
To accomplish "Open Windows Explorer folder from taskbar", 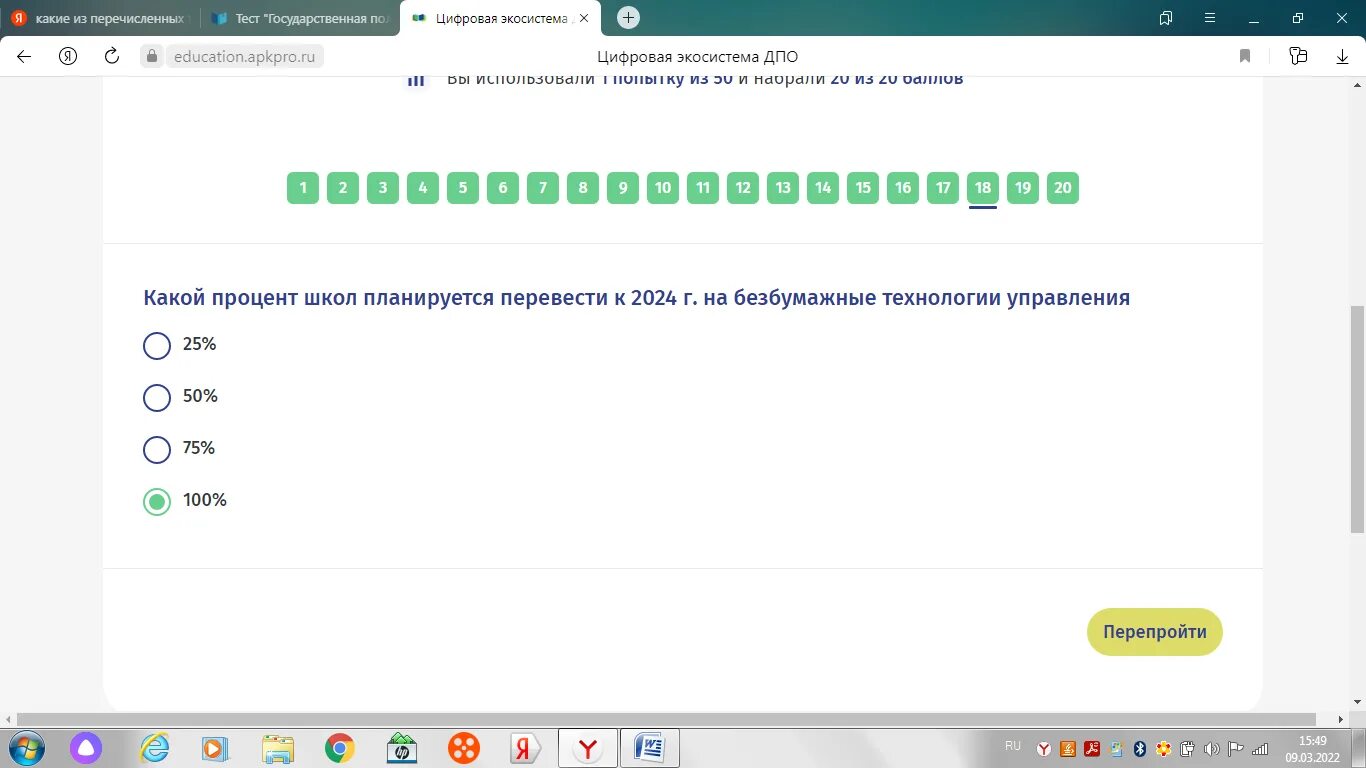I will 278,748.
